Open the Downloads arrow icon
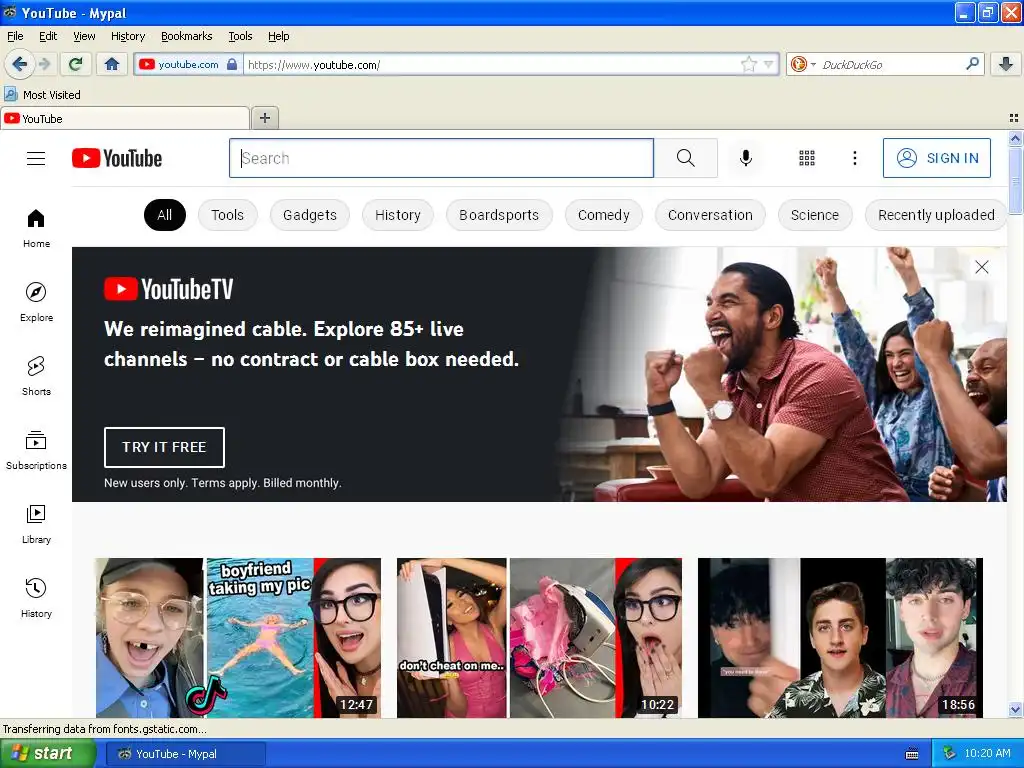The image size is (1024, 768). point(1006,64)
